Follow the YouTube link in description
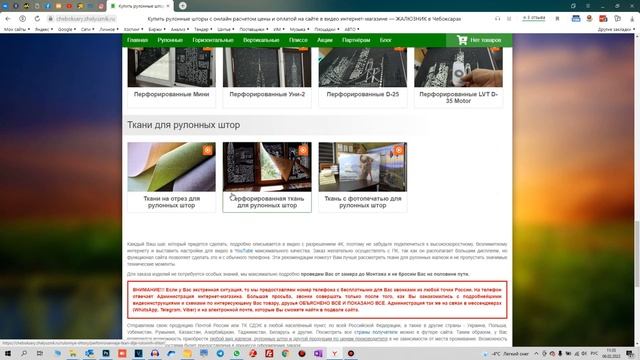Image resolution: width=640 pixels, height=360 pixels. pos(244,251)
